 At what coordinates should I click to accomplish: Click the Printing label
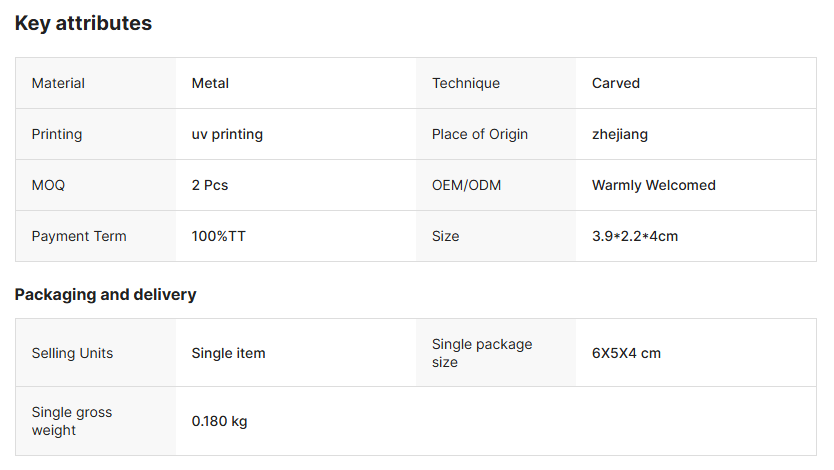click(x=57, y=134)
